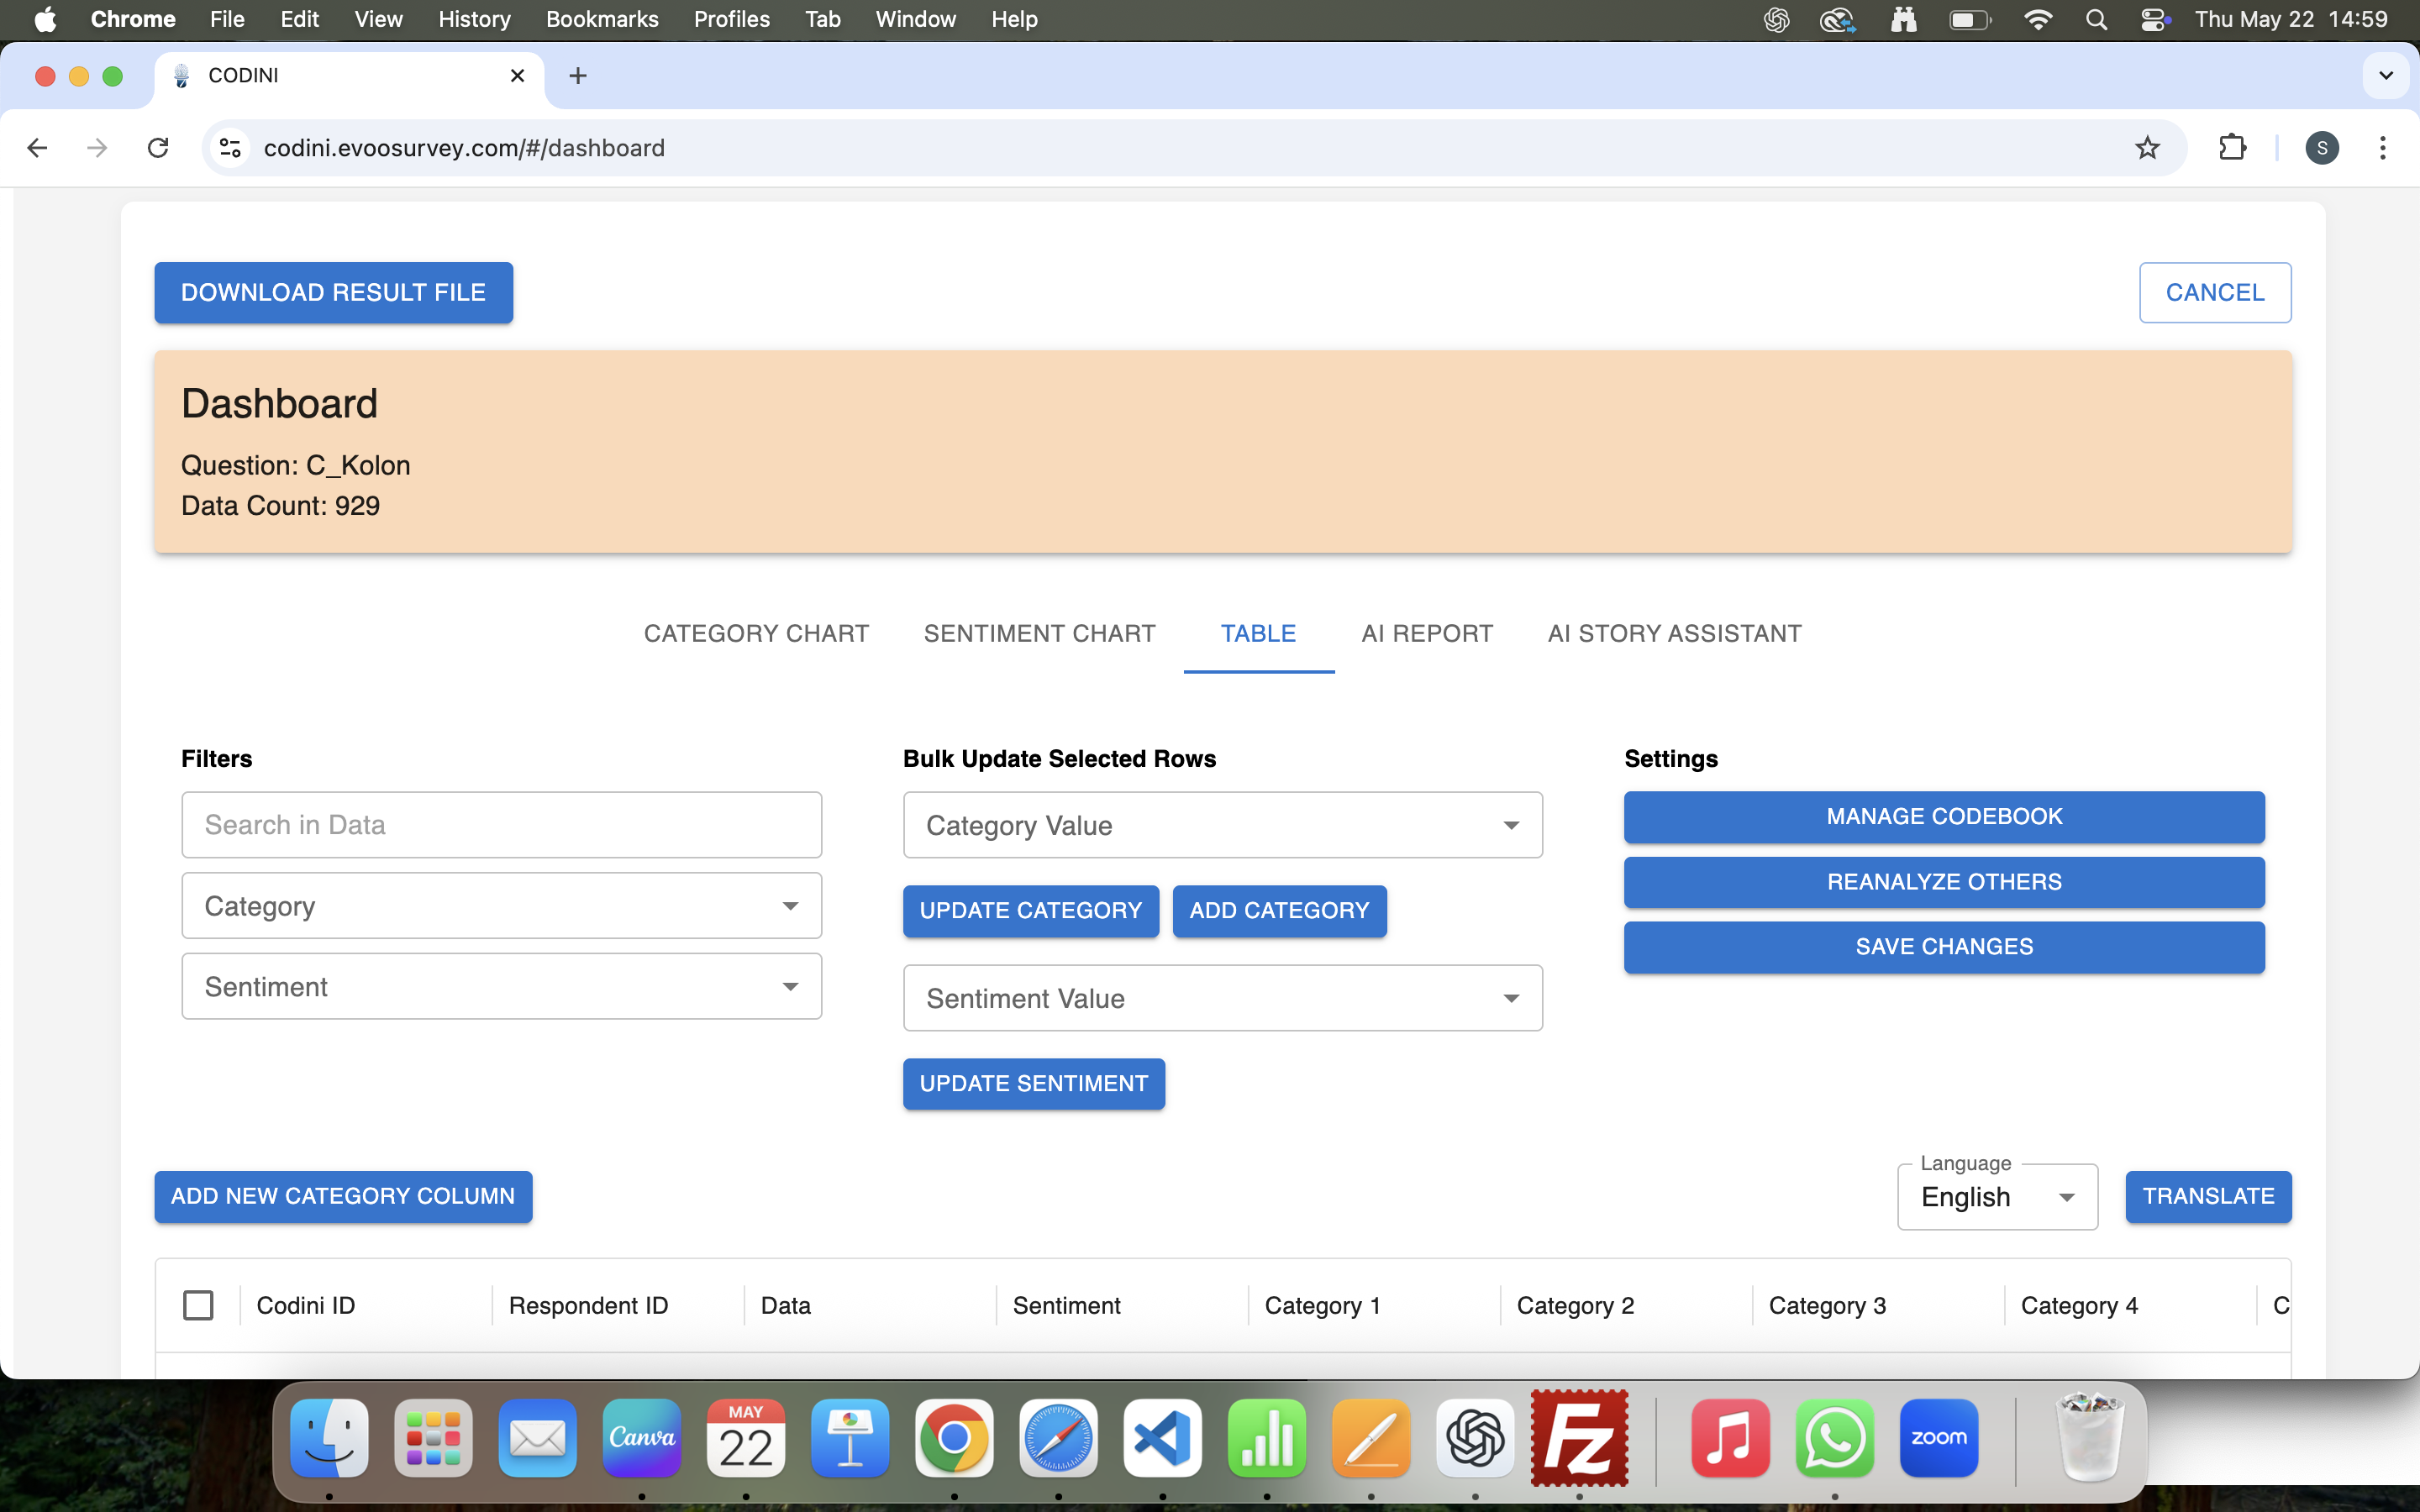Launch FileZilla from the dock
The height and width of the screenshot is (1512, 2420).
point(1579,1439)
